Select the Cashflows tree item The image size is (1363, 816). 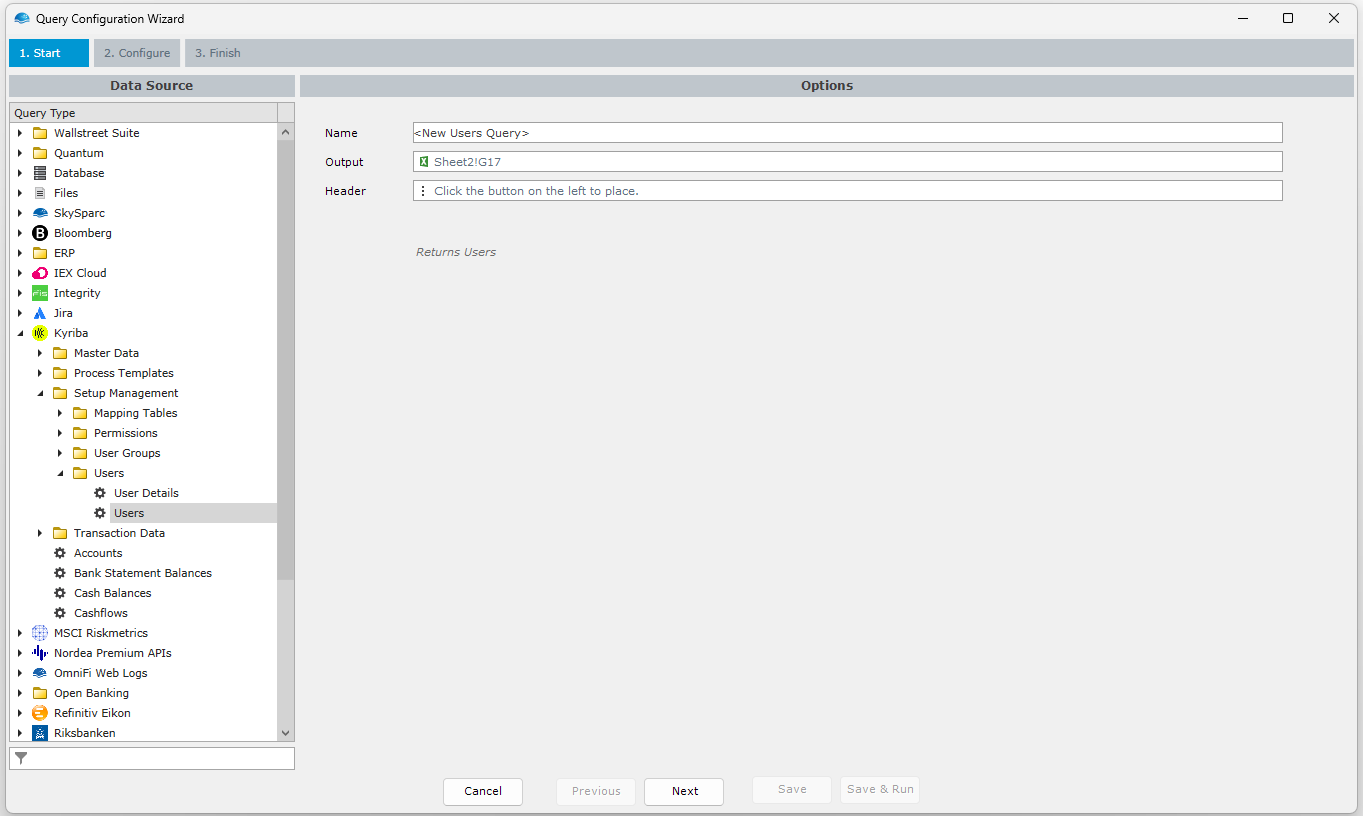101,613
